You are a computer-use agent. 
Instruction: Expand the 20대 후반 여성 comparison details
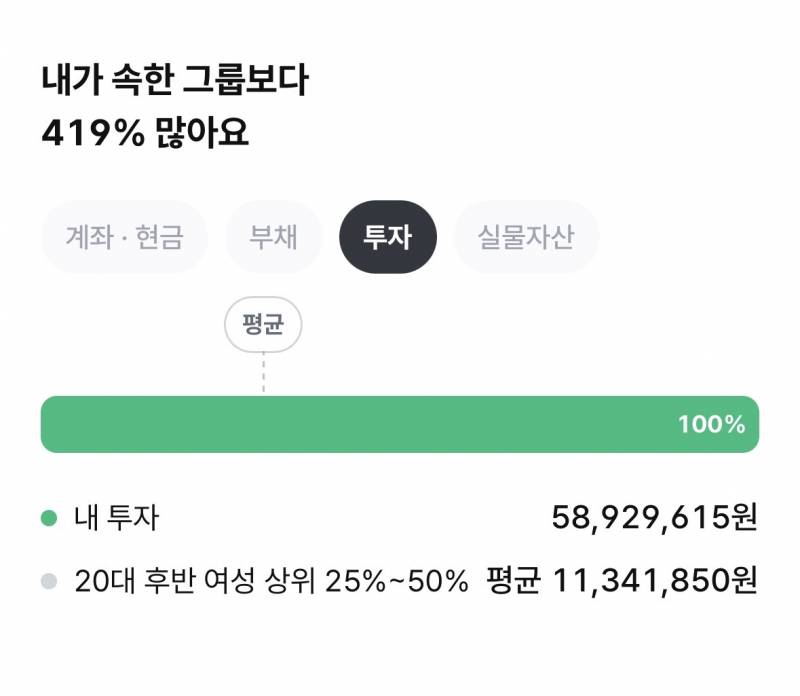coord(270,578)
